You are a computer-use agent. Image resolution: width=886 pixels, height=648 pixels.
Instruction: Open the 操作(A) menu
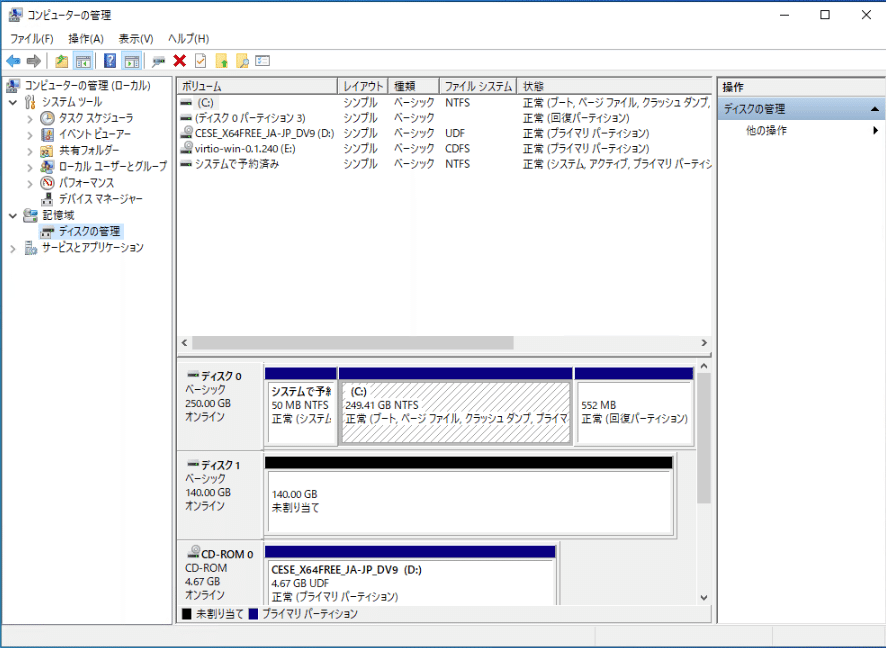click(86, 38)
